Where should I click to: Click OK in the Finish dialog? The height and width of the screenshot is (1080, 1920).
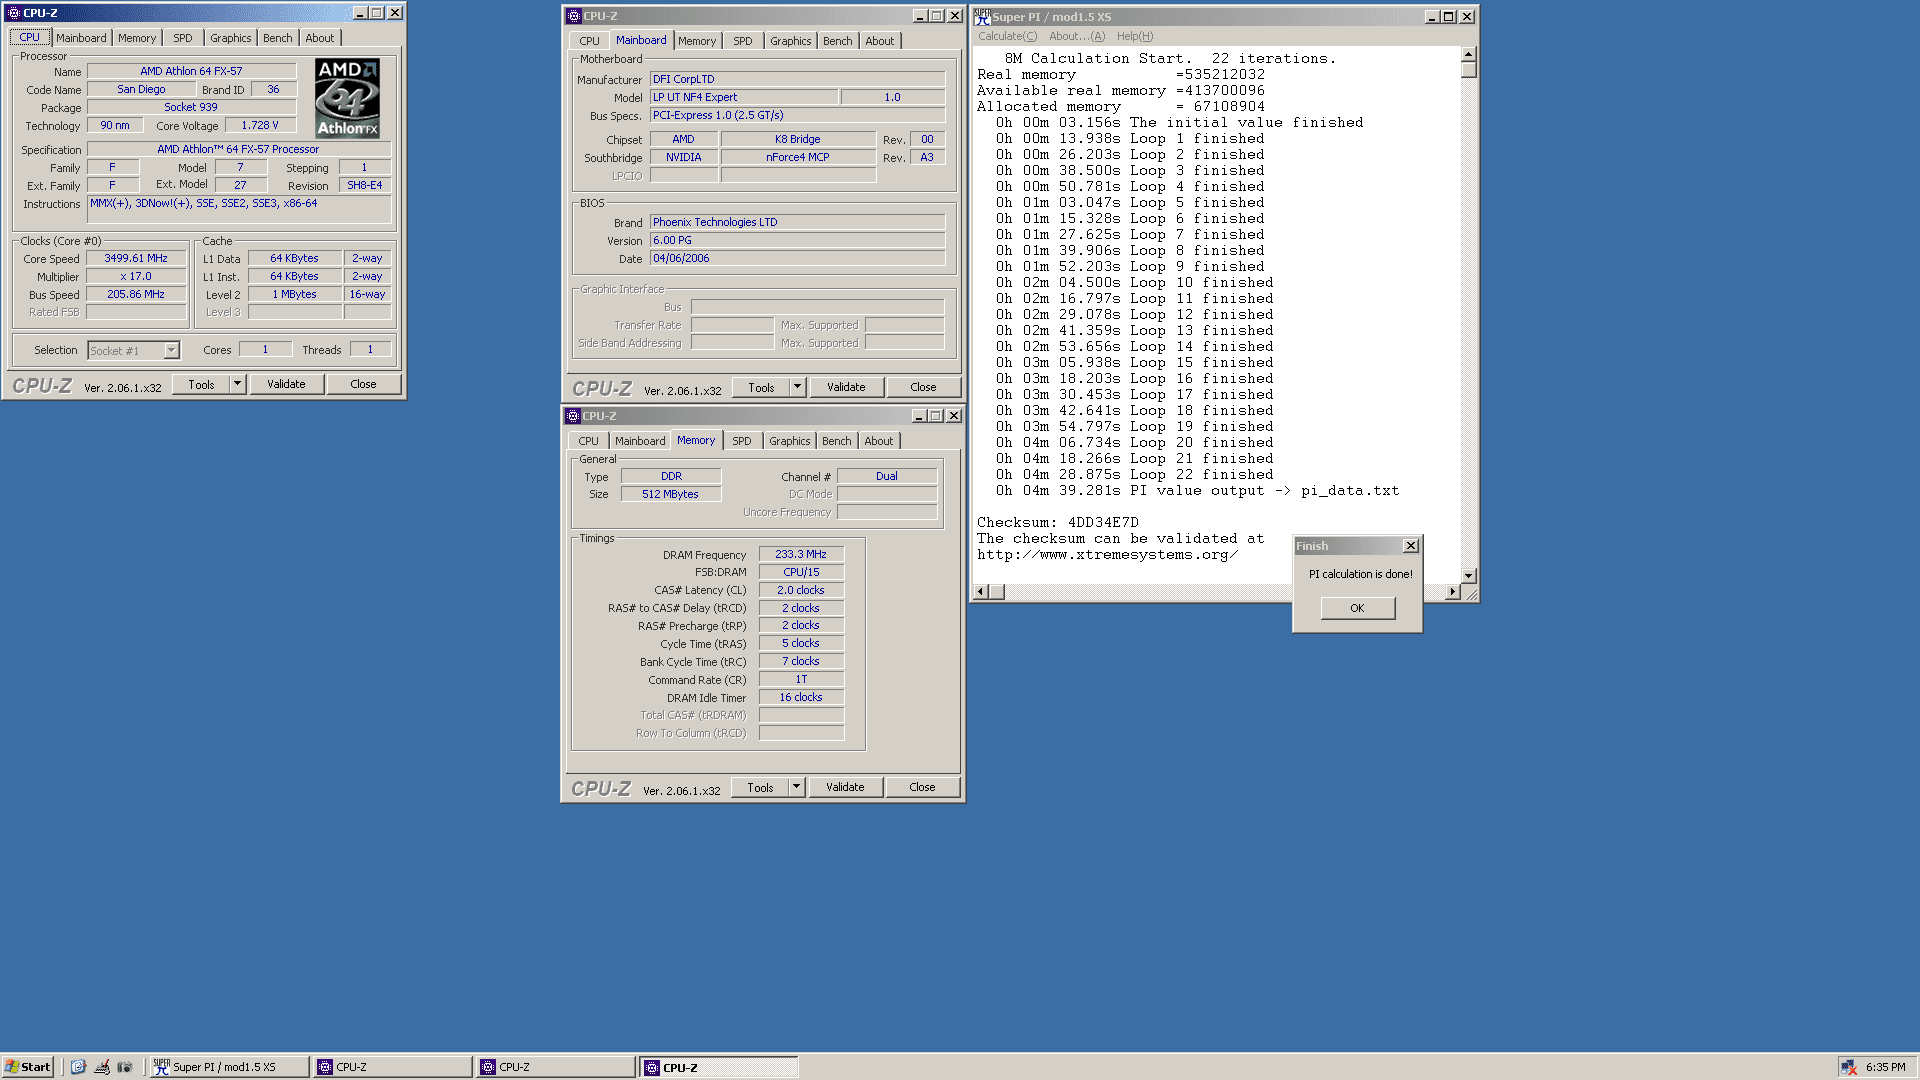1357,608
